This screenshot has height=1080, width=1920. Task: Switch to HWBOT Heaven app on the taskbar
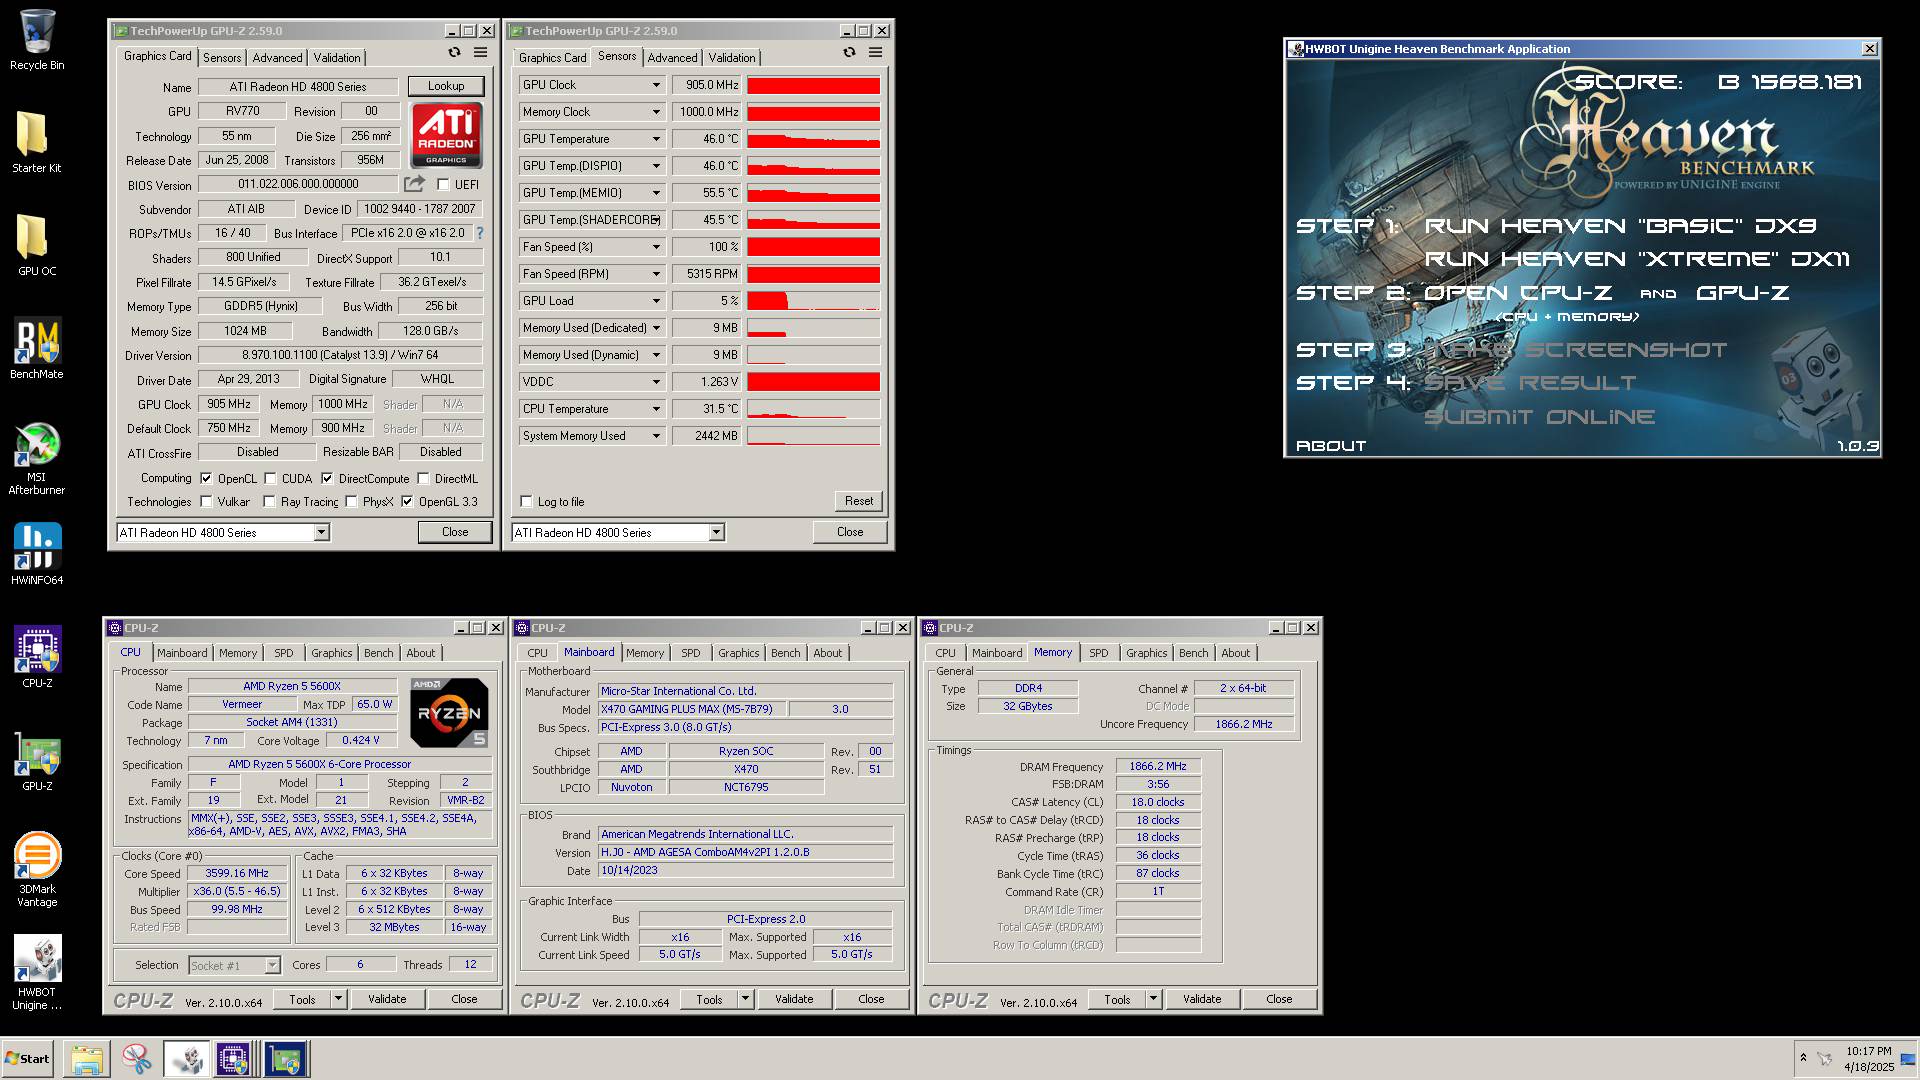click(x=186, y=1059)
